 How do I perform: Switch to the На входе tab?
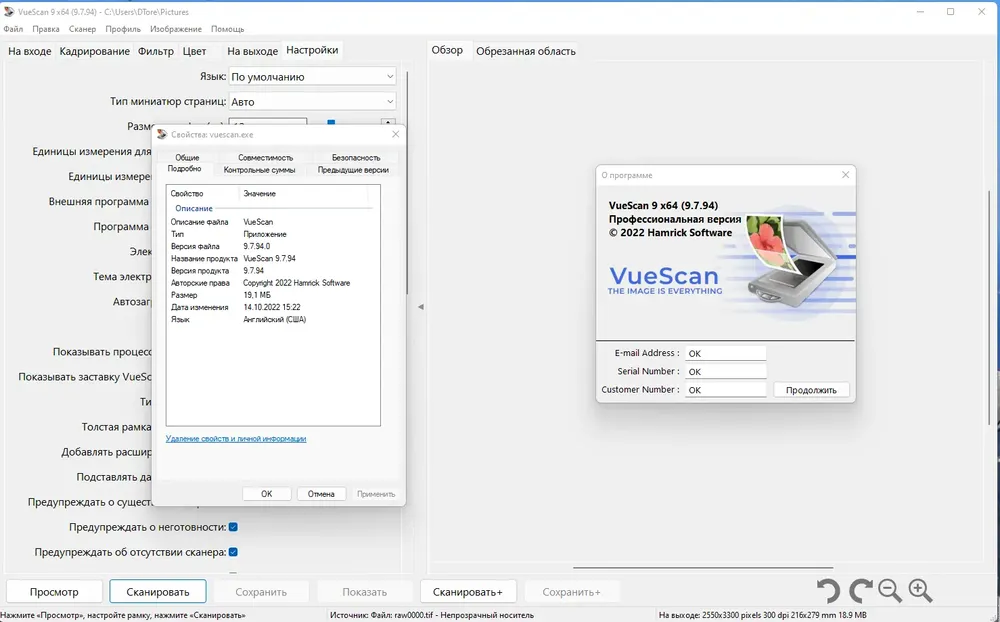coord(29,51)
